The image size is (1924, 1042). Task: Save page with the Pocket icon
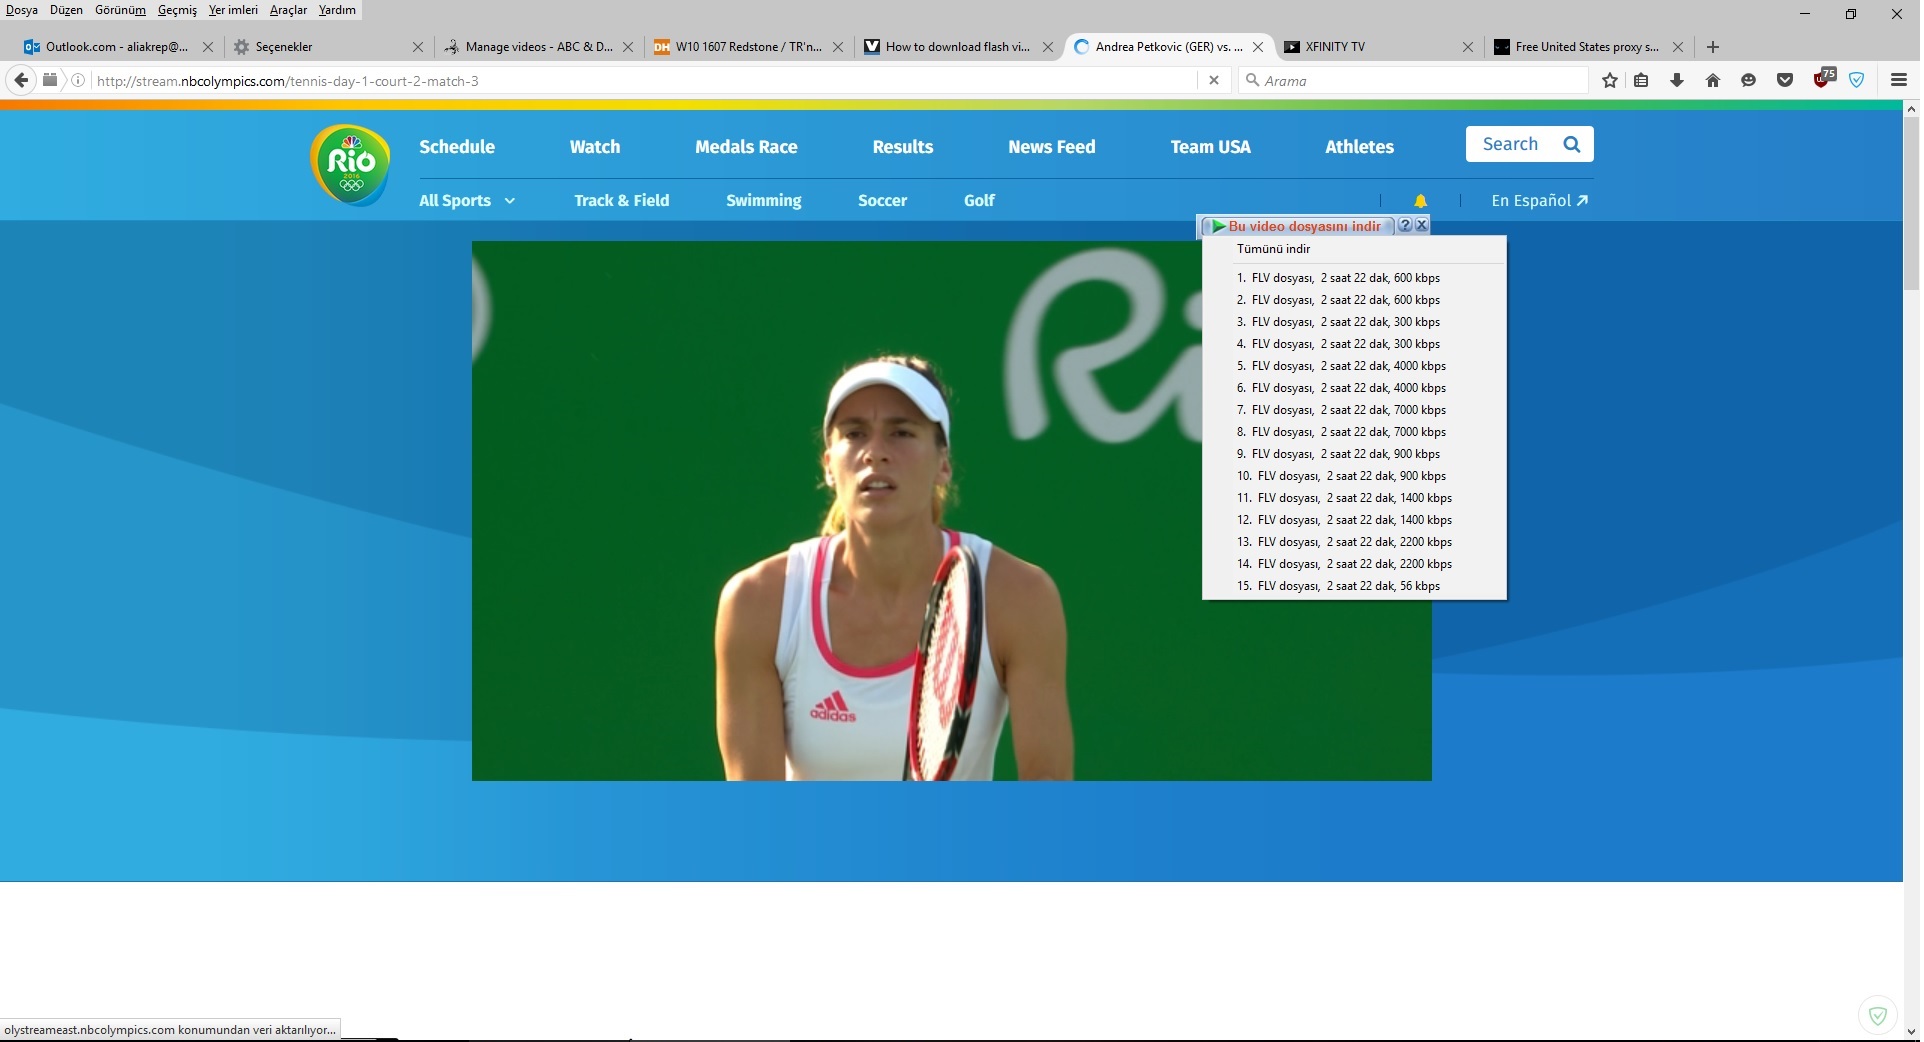1784,80
